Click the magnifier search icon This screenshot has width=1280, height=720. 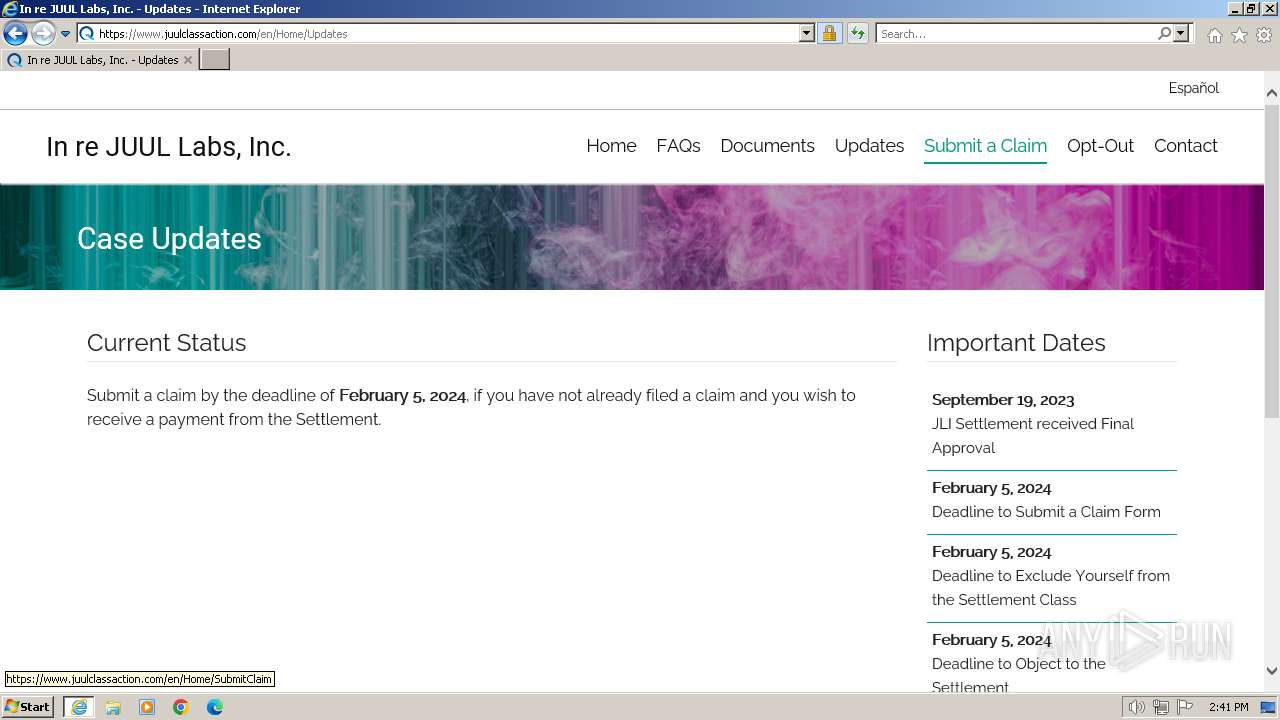pyautogui.click(x=1164, y=33)
